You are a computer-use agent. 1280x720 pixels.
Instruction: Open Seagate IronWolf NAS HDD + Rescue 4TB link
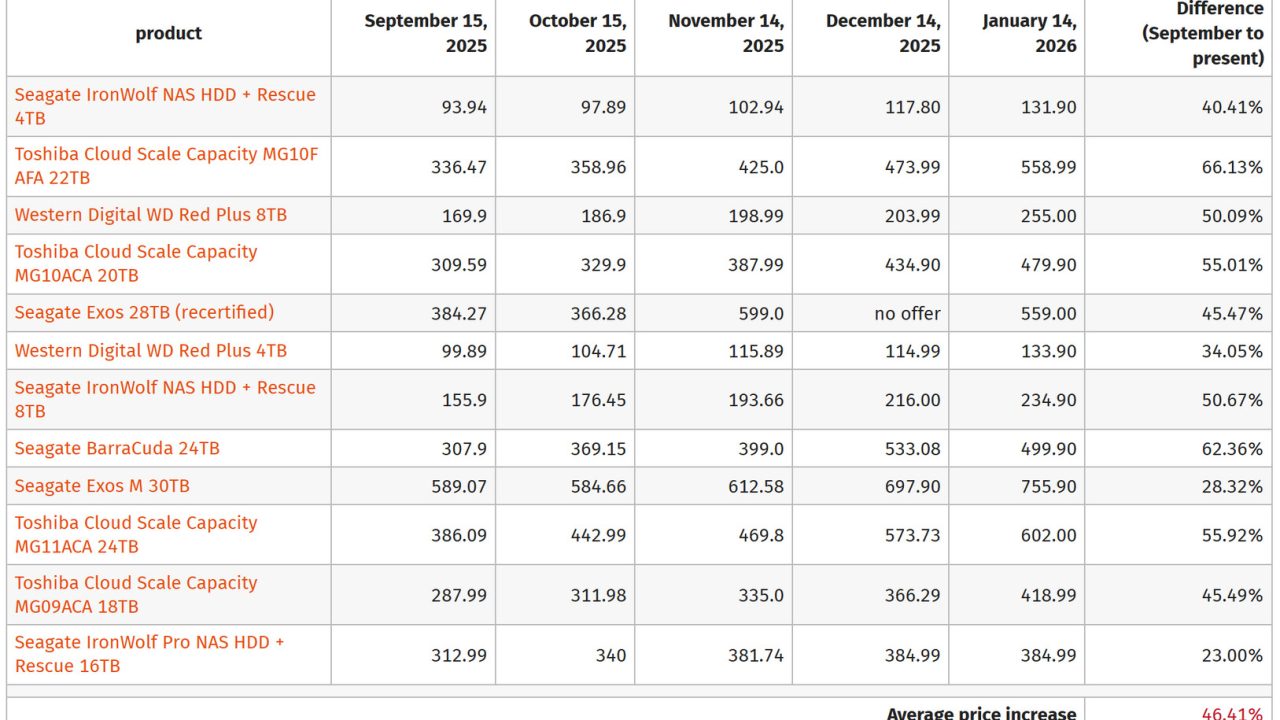(165, 95)
